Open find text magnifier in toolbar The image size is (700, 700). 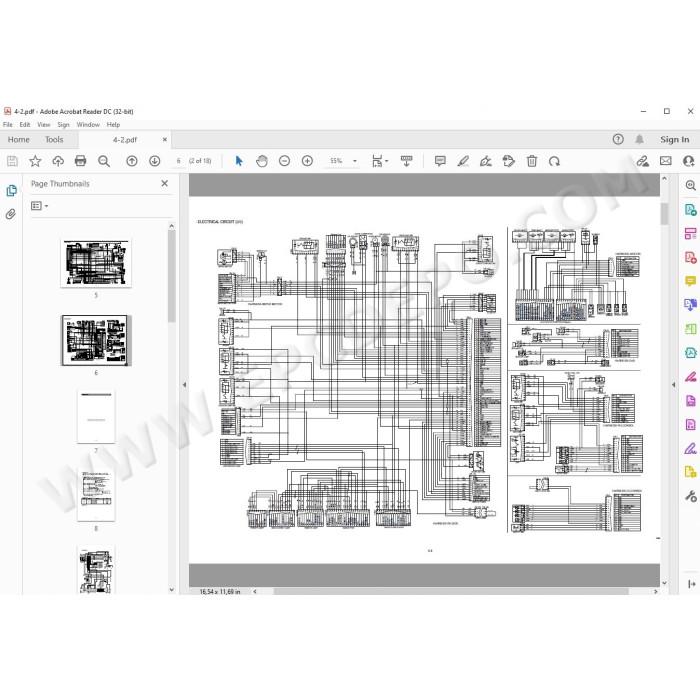pos(104,161)
